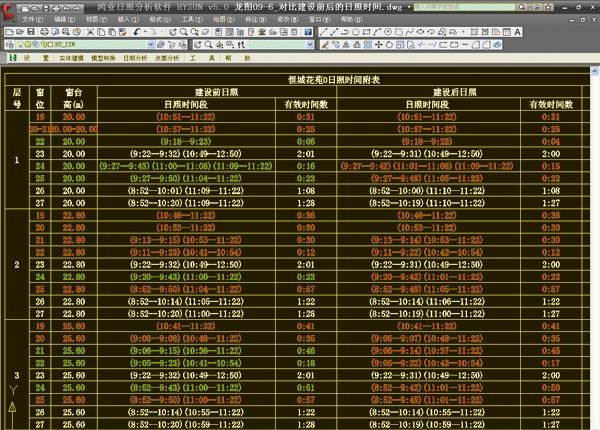Click the search binoculars icon in title bar
The height and width of the screenshot is (430, 600).
[522, 7]
